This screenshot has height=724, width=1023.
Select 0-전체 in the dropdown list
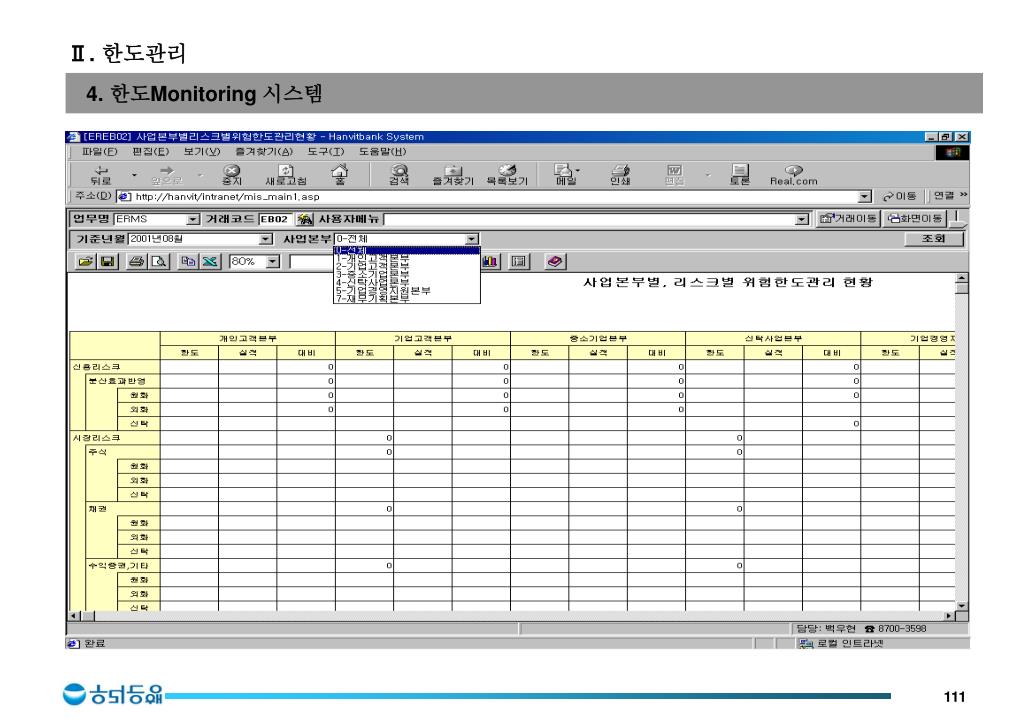coord(406,250)
